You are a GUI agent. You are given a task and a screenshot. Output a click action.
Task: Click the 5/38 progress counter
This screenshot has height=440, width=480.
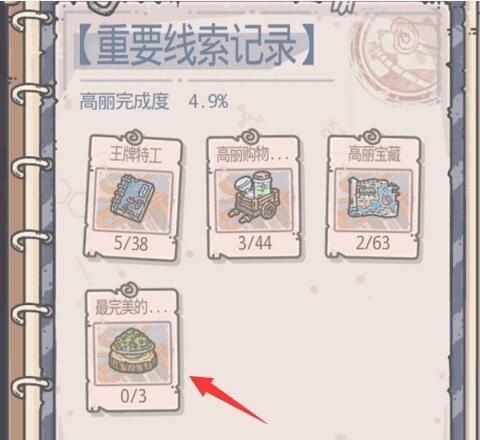pos(131,243)
